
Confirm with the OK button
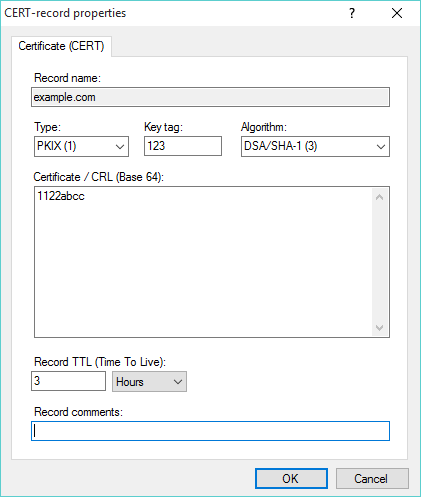click(291, 479)
